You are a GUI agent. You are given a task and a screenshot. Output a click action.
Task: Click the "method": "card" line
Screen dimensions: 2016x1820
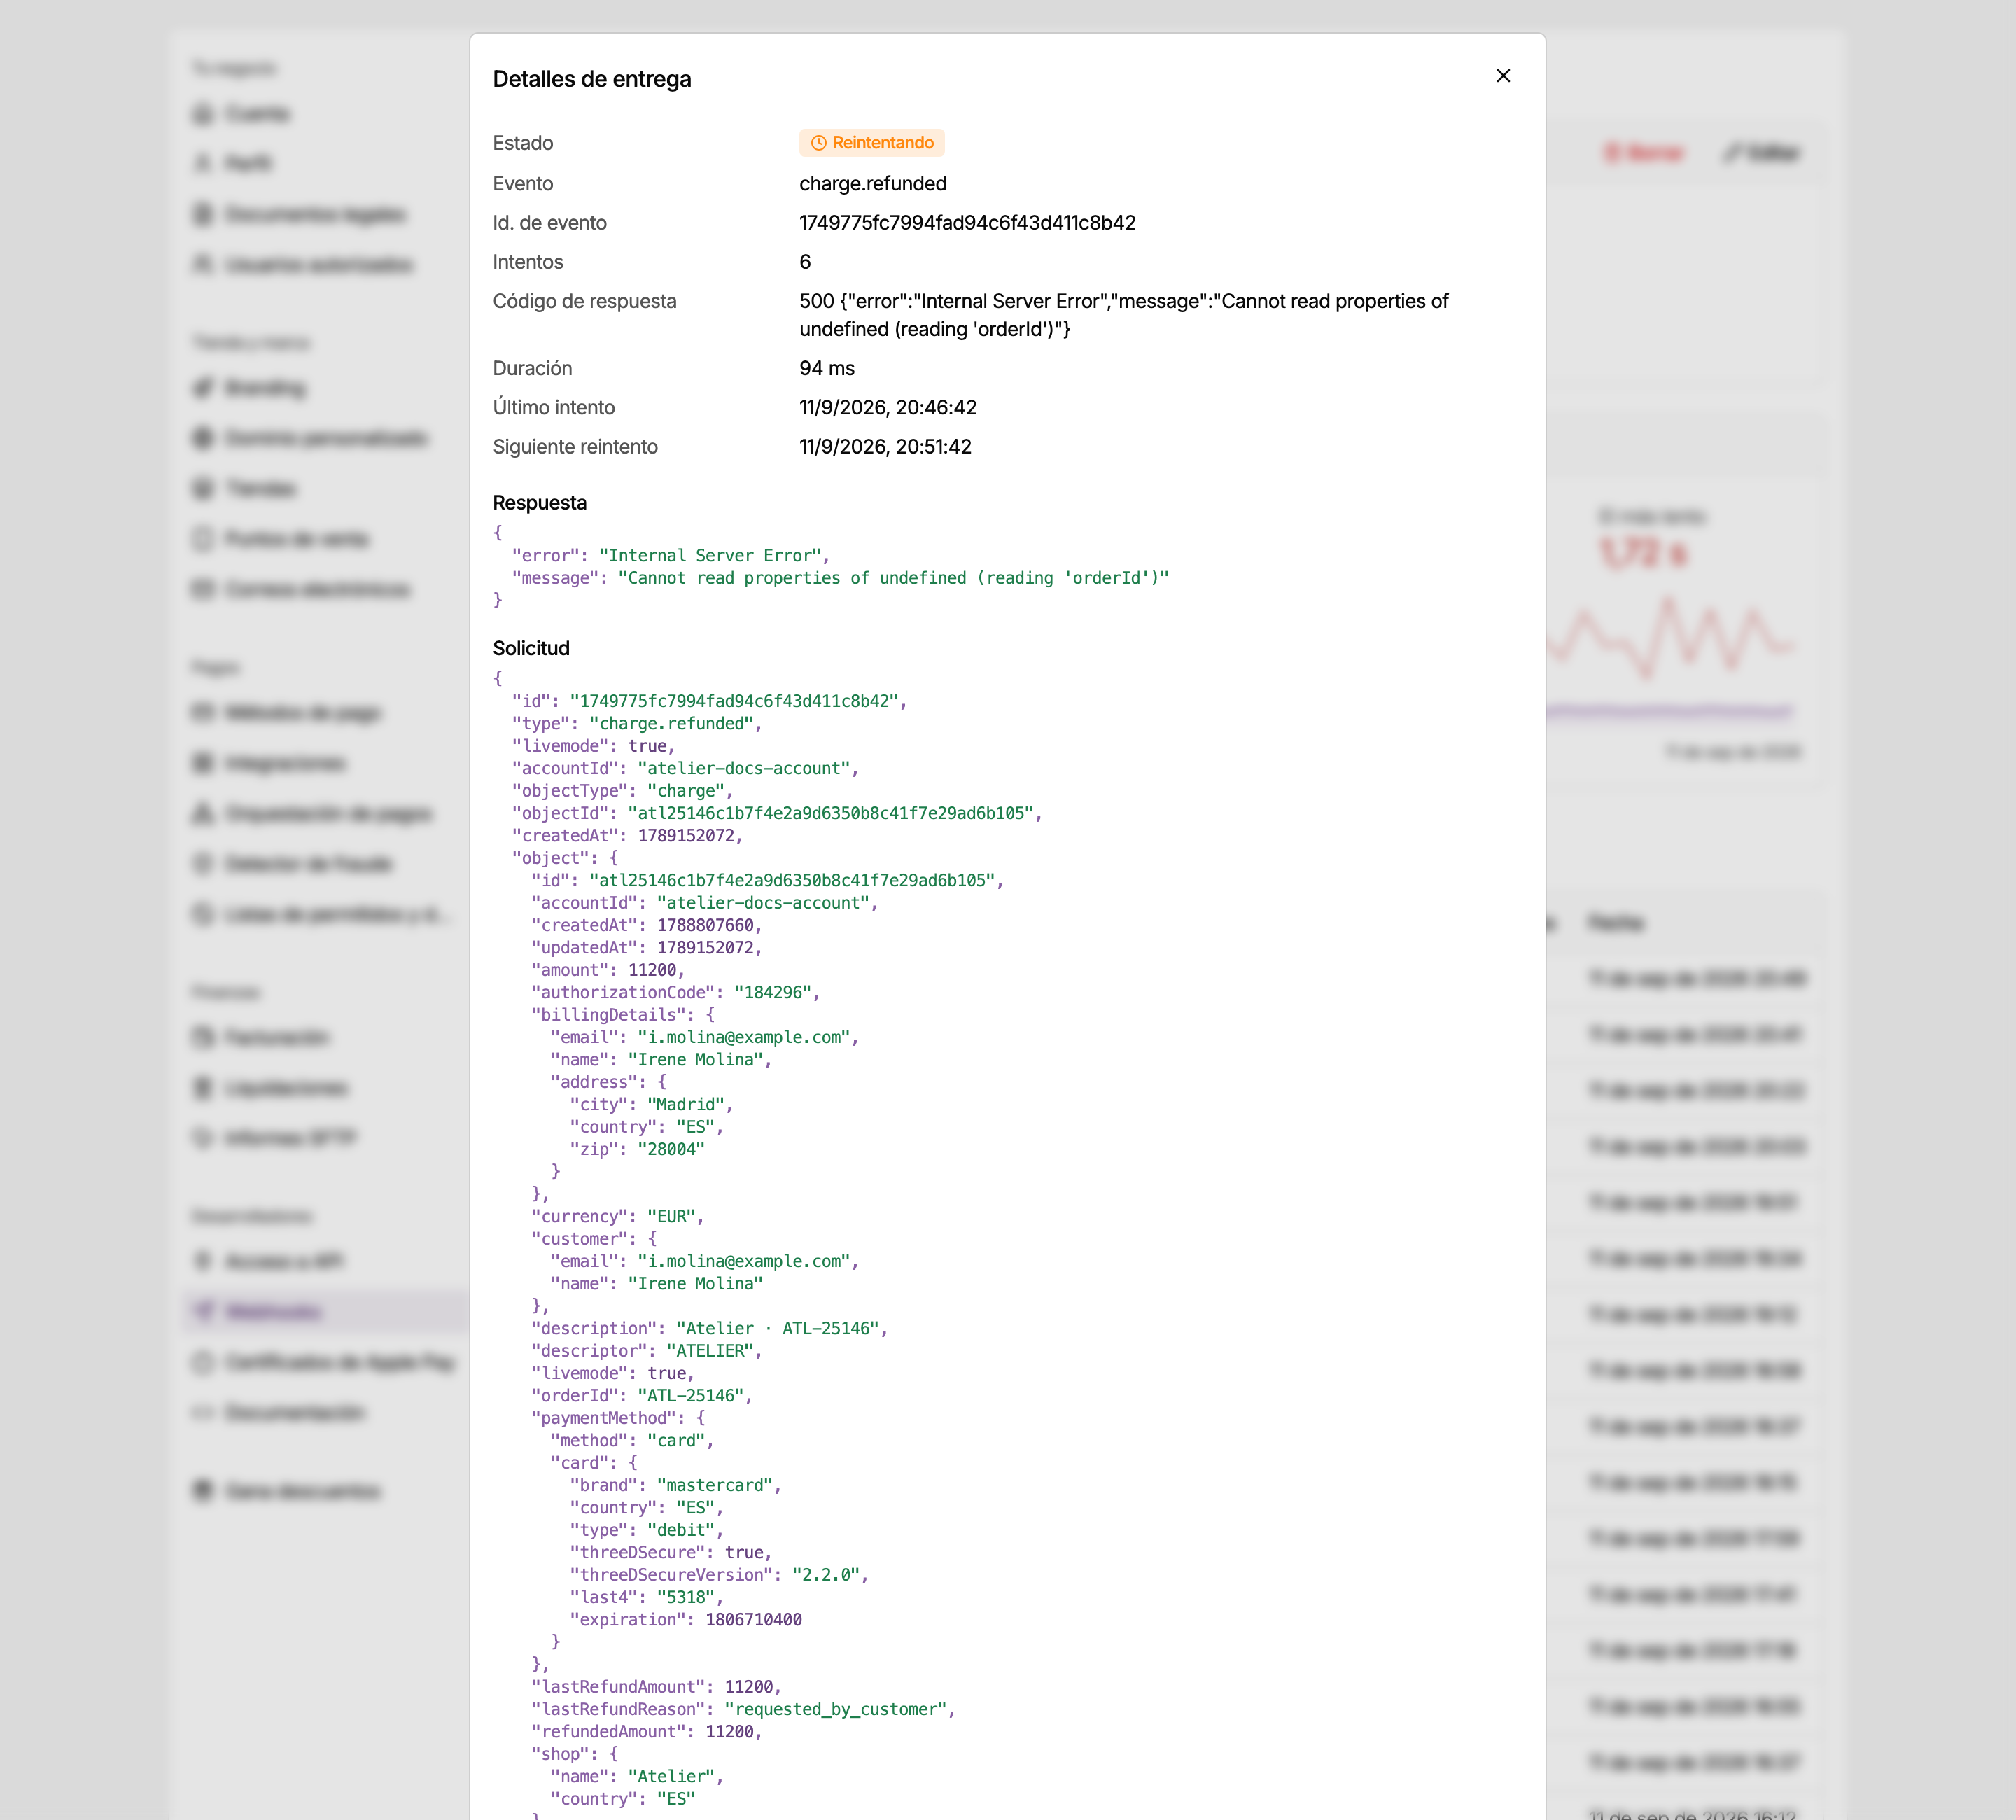point(632,1440)
